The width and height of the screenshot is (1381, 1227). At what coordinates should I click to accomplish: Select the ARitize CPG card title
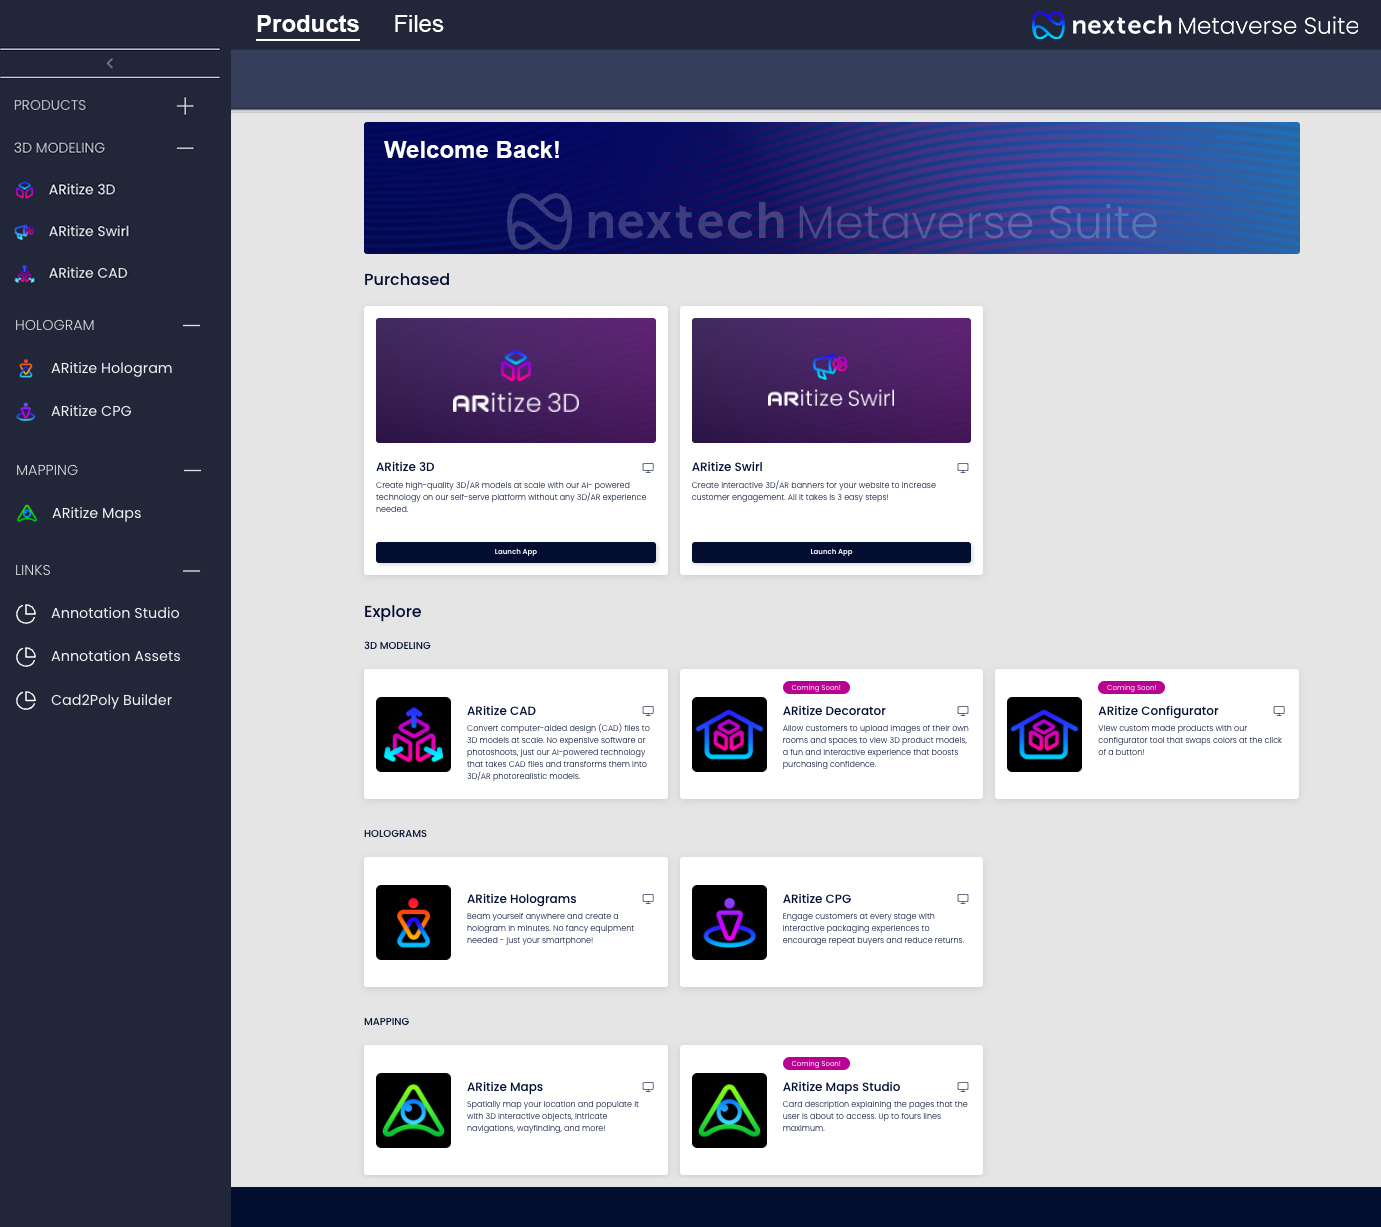click(817, 899)
